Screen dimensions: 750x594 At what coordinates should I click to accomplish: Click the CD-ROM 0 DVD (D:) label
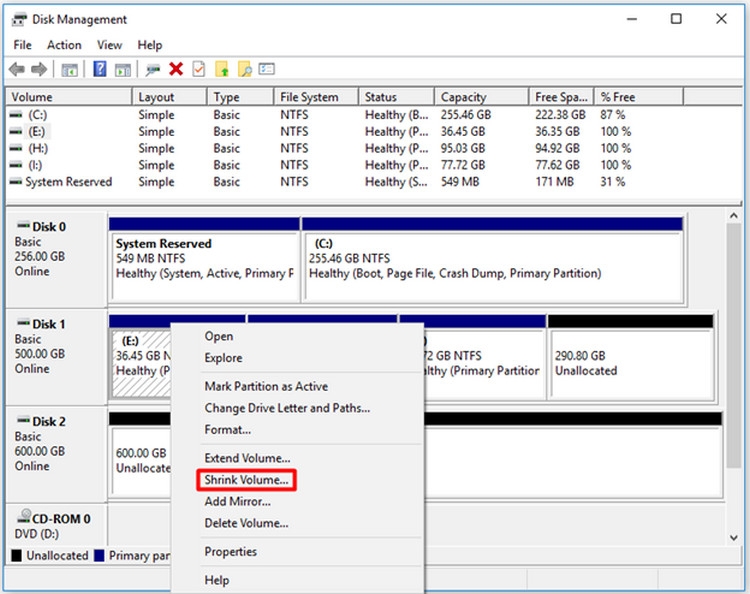coord(56,525)
